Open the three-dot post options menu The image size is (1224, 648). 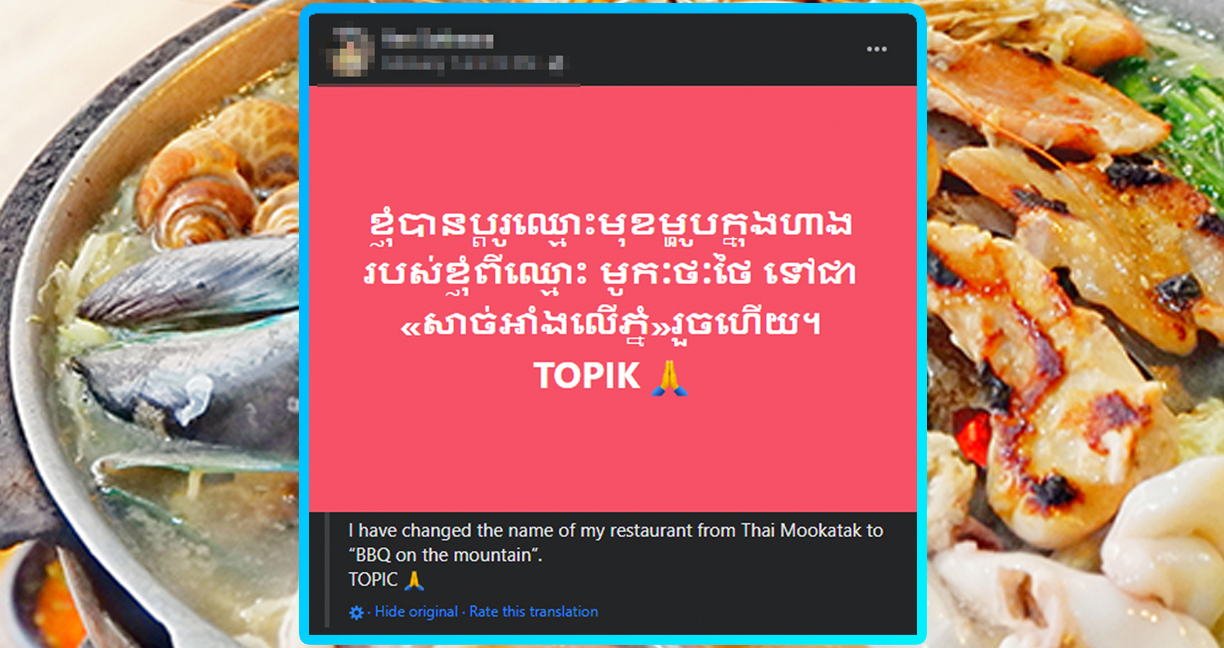pyautogui.click(x=877, y=49)
